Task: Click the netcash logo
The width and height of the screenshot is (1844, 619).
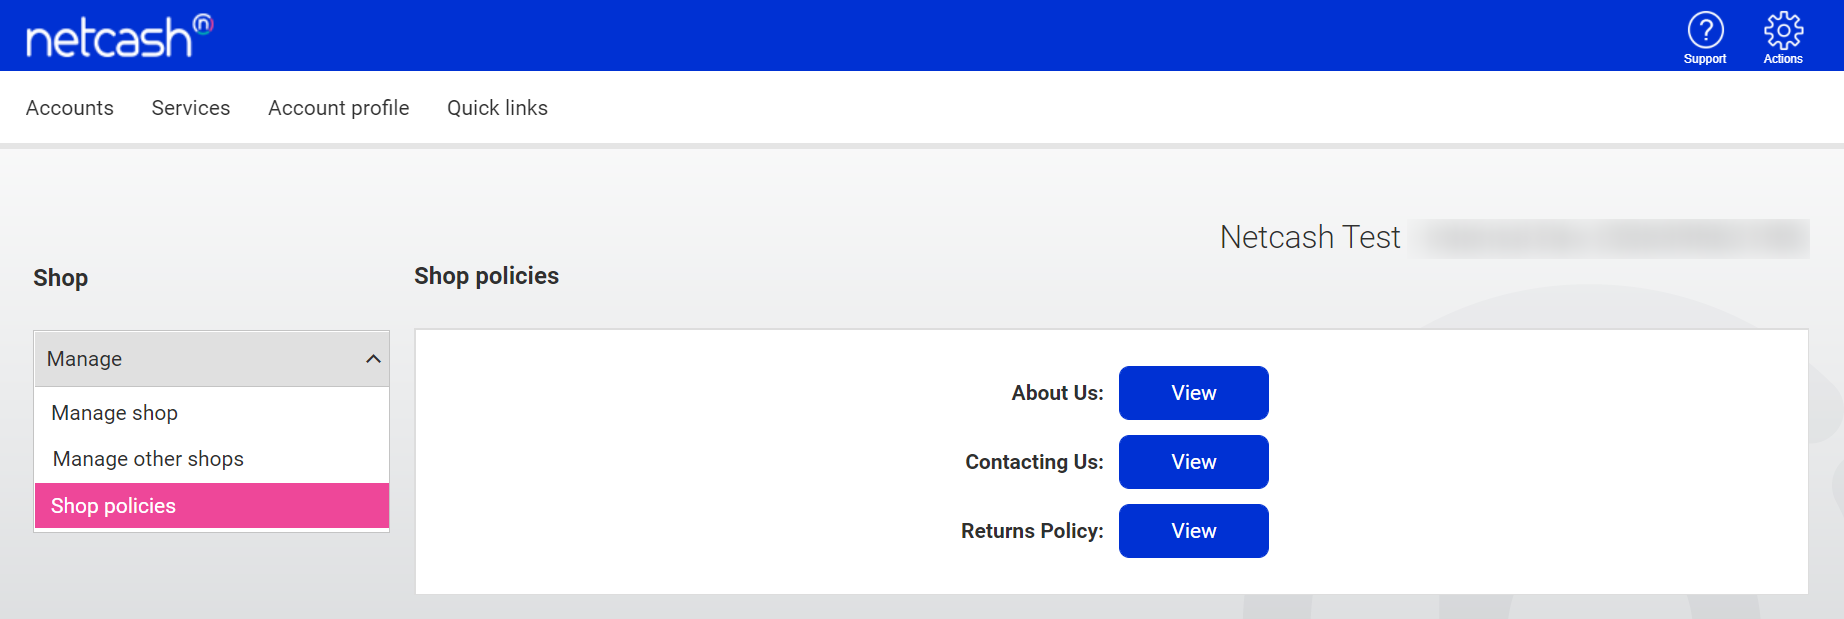Action: coord(119,36)
